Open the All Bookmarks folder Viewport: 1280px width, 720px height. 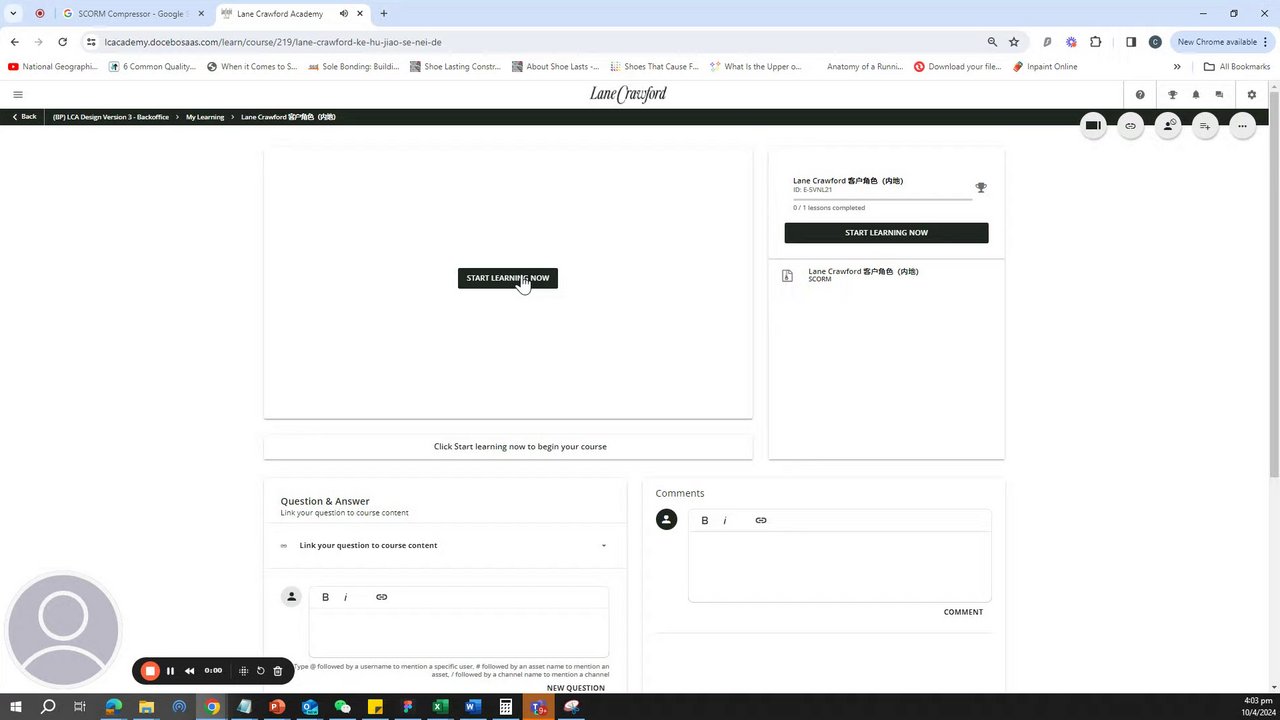tap(1237, 67)
